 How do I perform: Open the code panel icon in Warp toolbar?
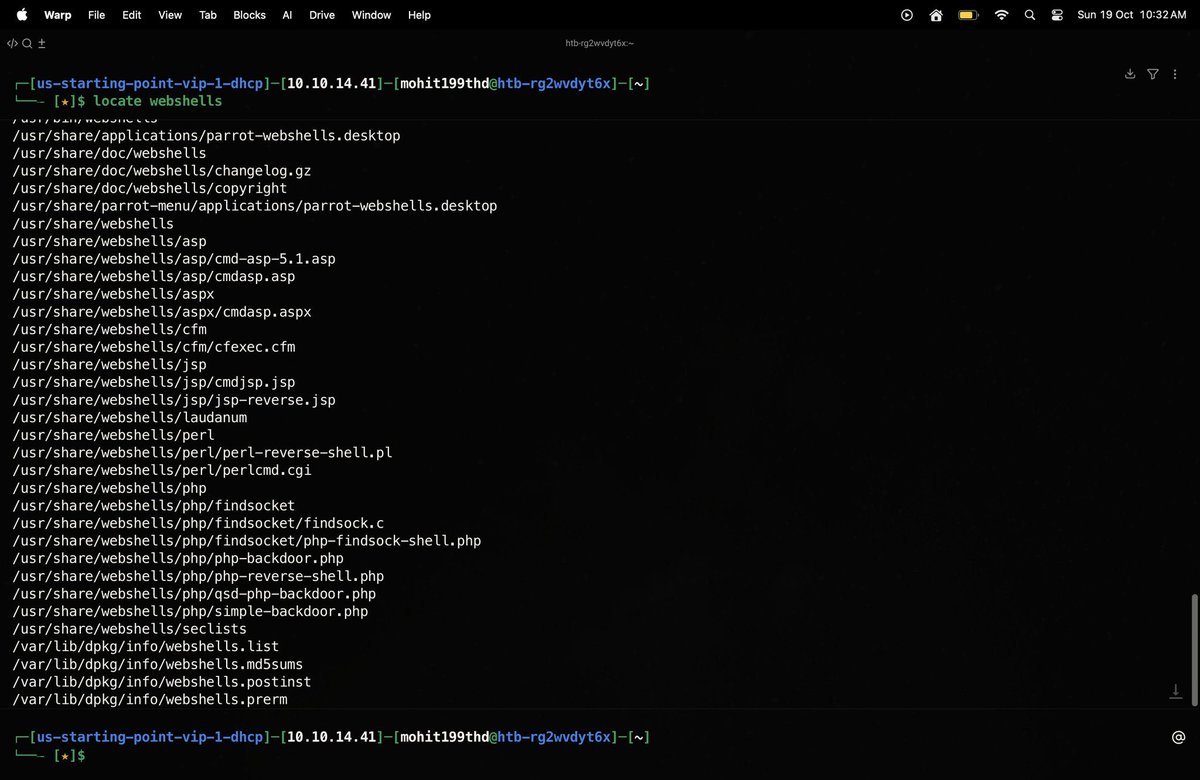click(12, 43)
